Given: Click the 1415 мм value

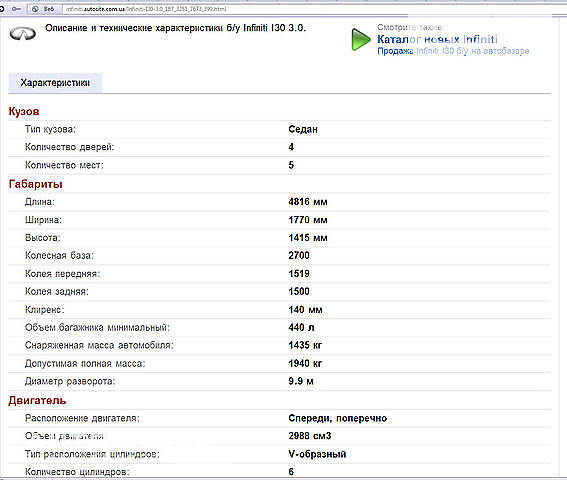Looking at the screenshot, I should [x=308, y=238].
